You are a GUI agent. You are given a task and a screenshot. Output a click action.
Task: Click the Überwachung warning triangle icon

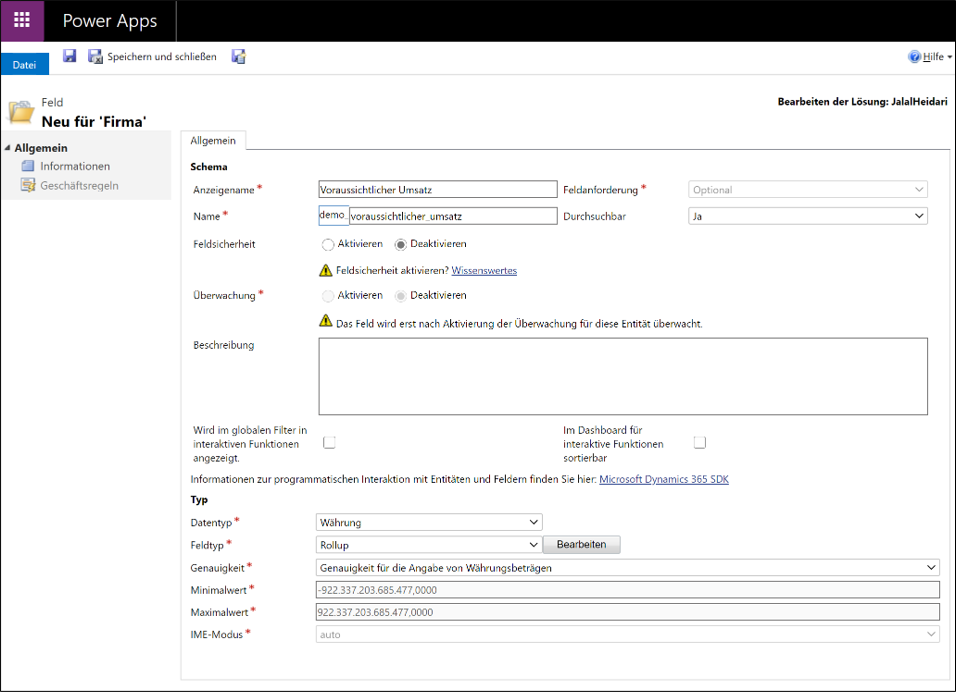tap(326, 321)
